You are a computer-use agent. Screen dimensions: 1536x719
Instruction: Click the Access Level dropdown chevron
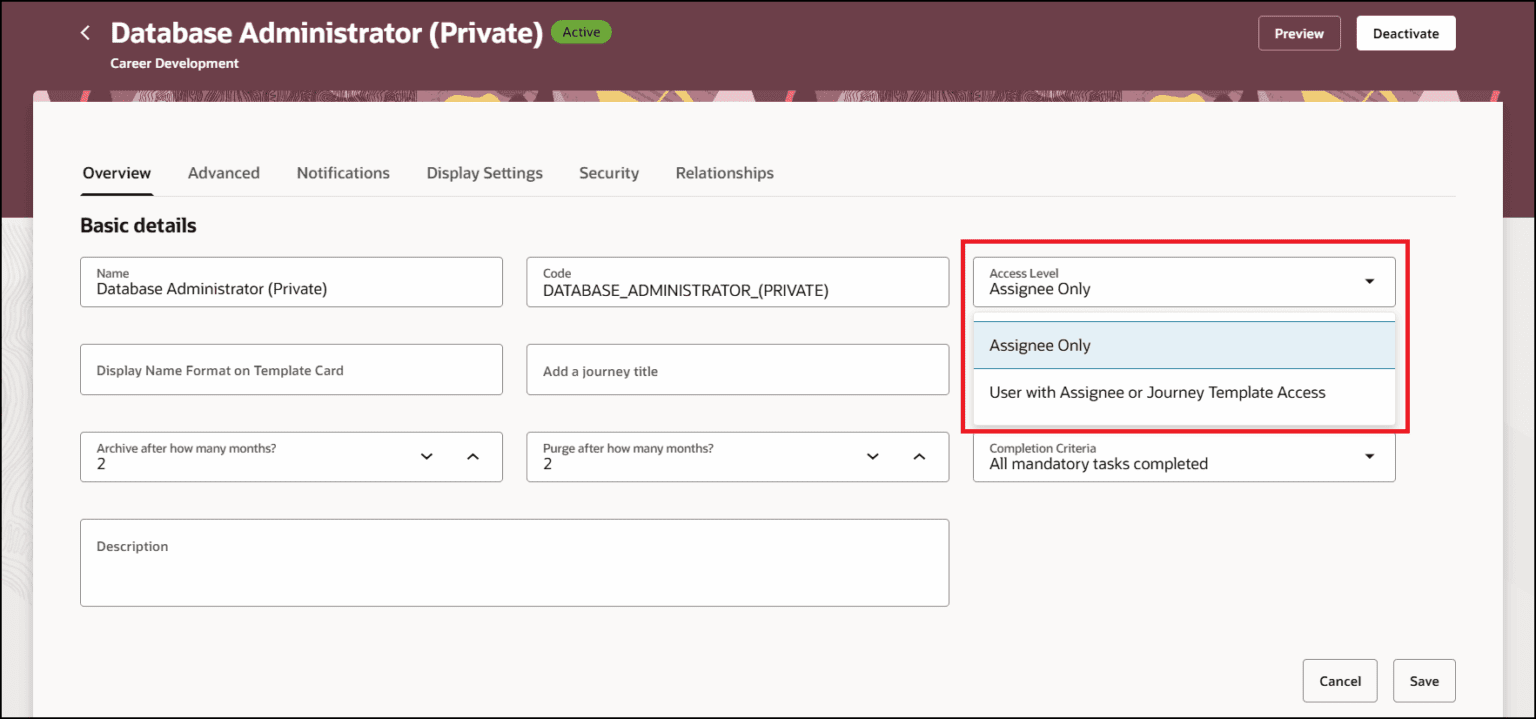tap(1369, 281)
